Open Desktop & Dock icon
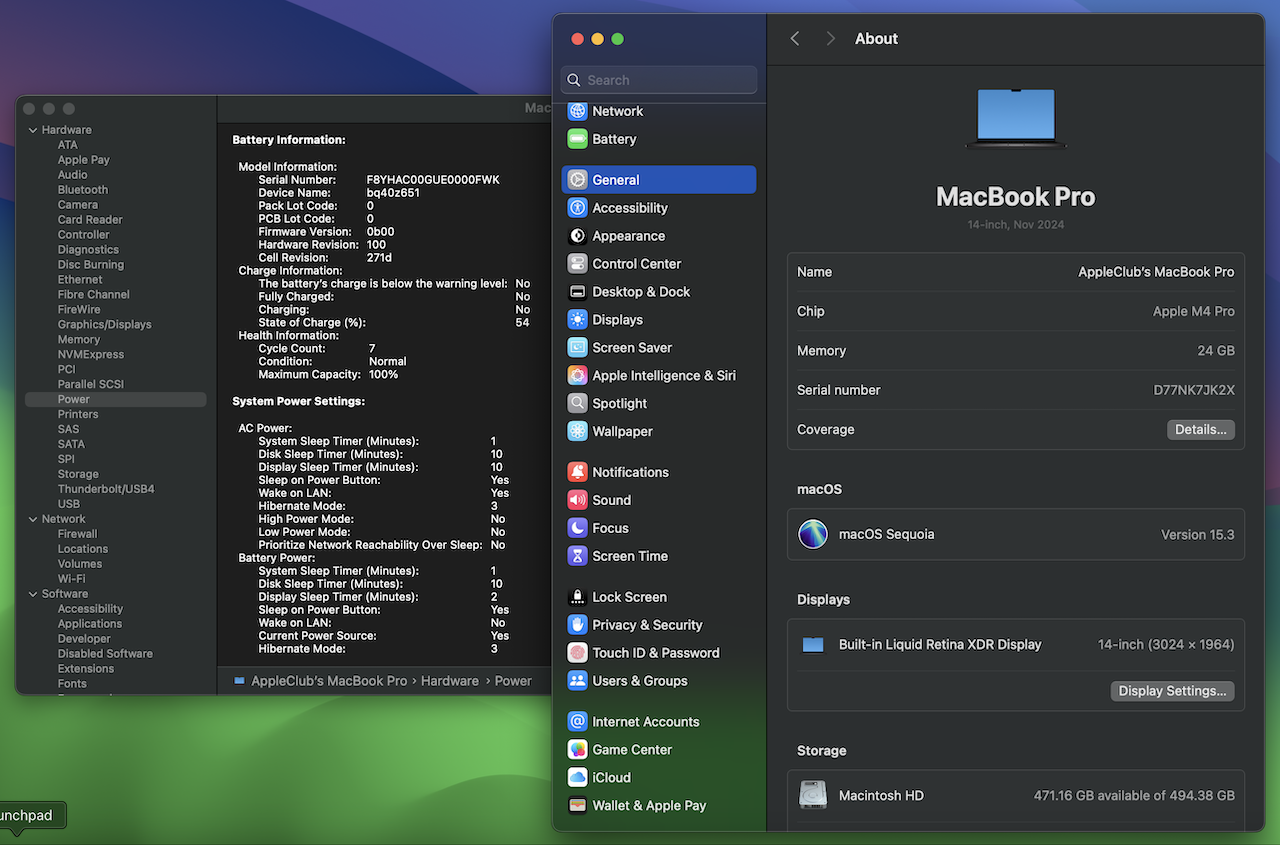Viewport: 1280px width, 845px height. pyautogui.click(x=577, y=292)
